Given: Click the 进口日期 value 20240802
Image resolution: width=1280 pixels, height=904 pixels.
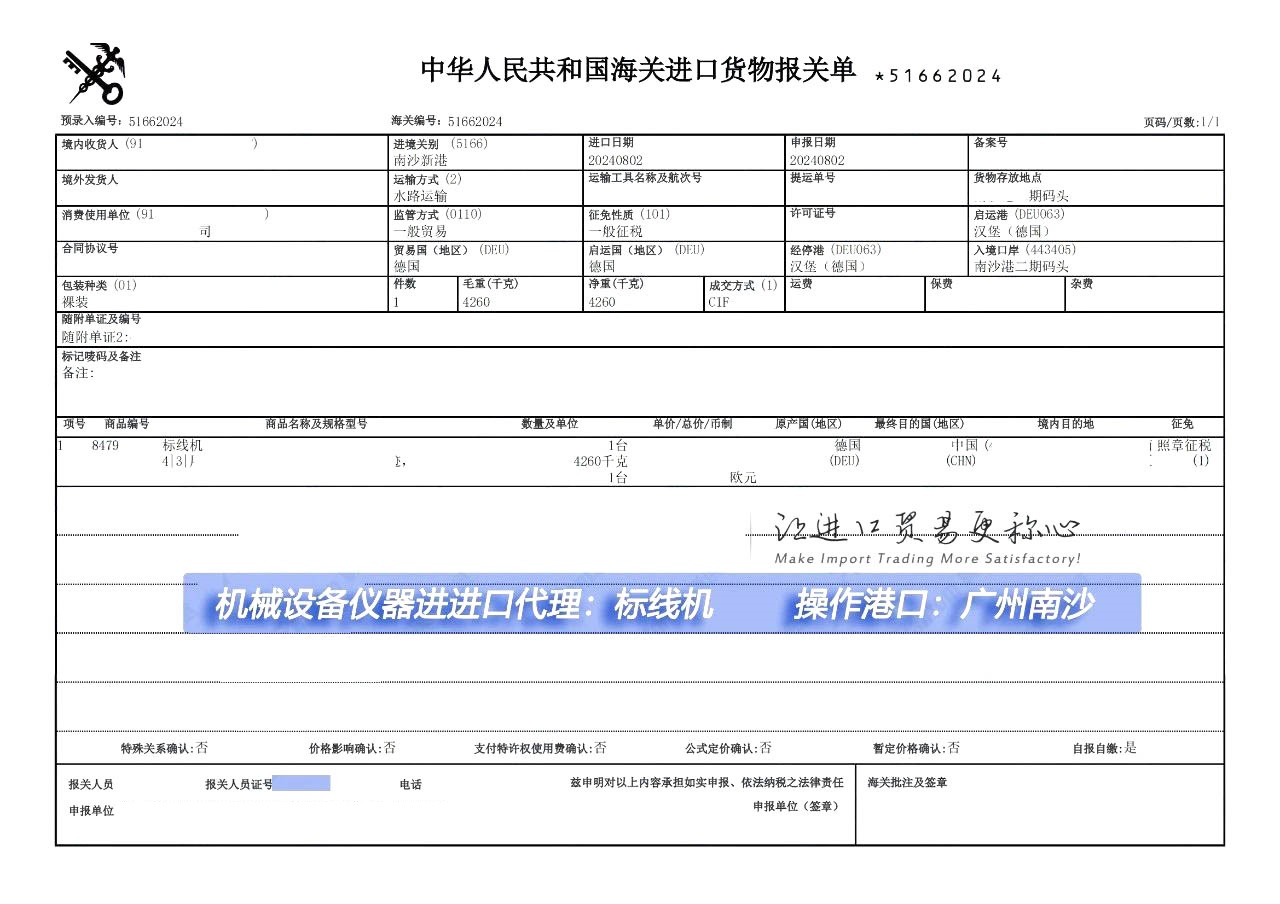Looking at the screenshot, I should 616,160.
